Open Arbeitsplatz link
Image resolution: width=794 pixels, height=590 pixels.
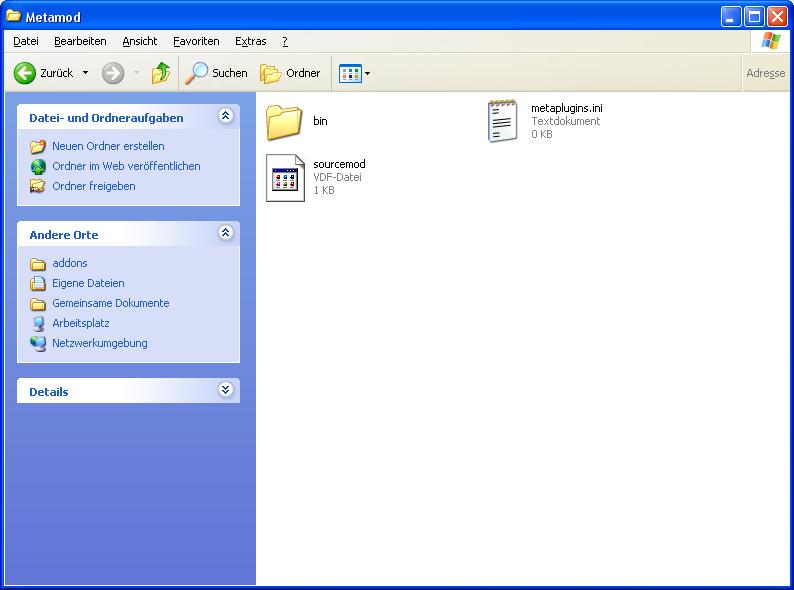(81, 323)
